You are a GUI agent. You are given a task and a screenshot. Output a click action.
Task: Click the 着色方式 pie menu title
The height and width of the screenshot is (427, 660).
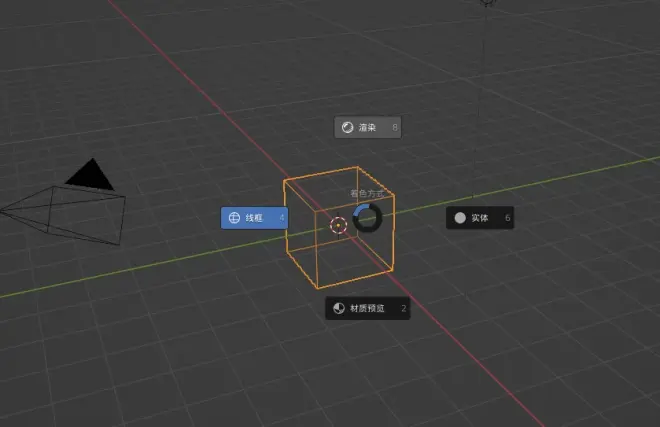click(x=367, y=194)
